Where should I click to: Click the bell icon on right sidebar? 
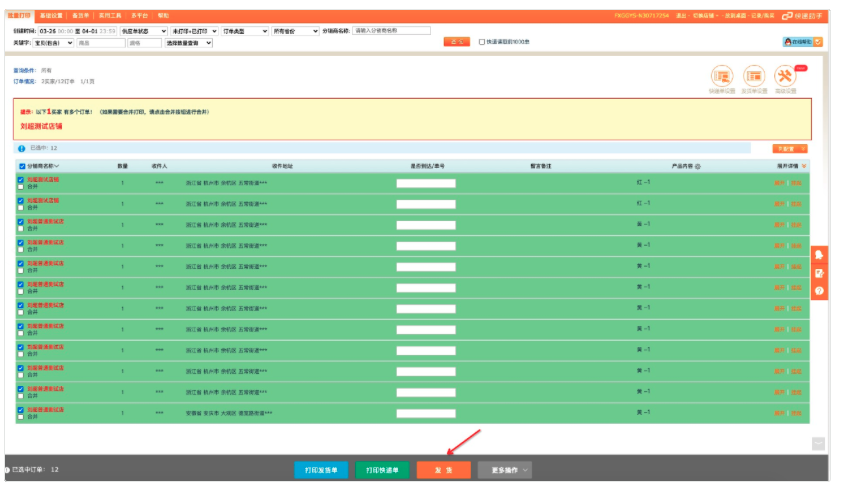[x=819, y=255]
